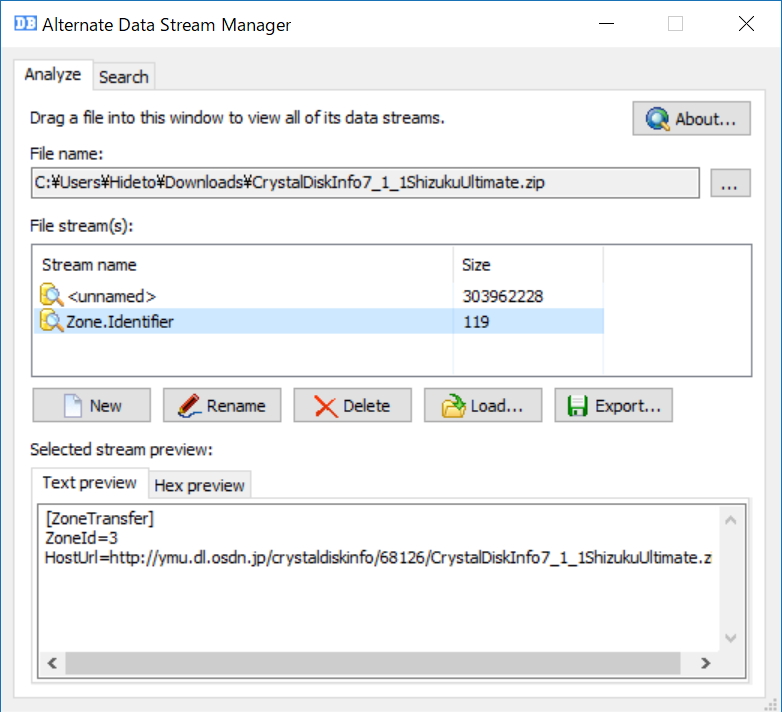
Task: Switch to the Search tab
Action: coord(123,77)
